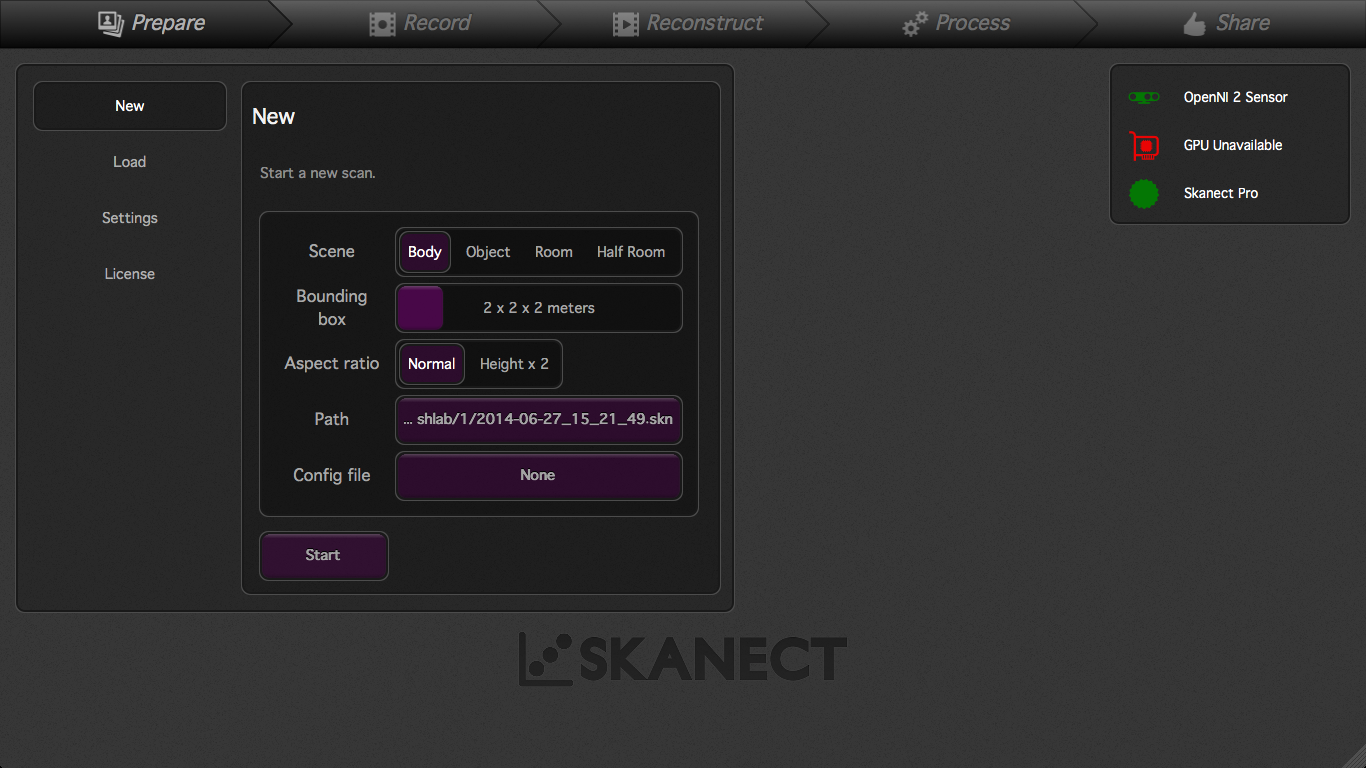
Task: Open the License section
Action: [130, 274]
